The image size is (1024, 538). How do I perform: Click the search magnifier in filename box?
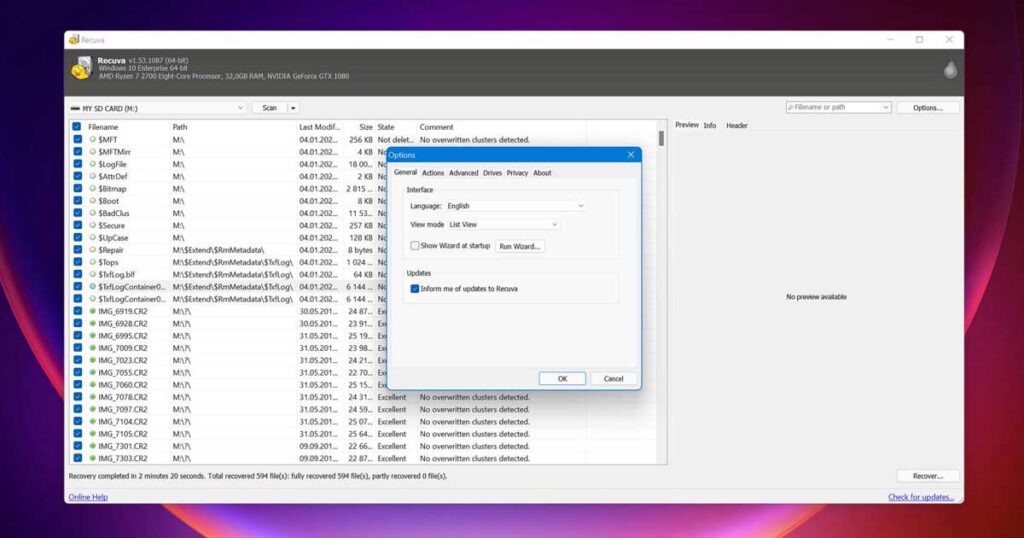coord(792,107)
